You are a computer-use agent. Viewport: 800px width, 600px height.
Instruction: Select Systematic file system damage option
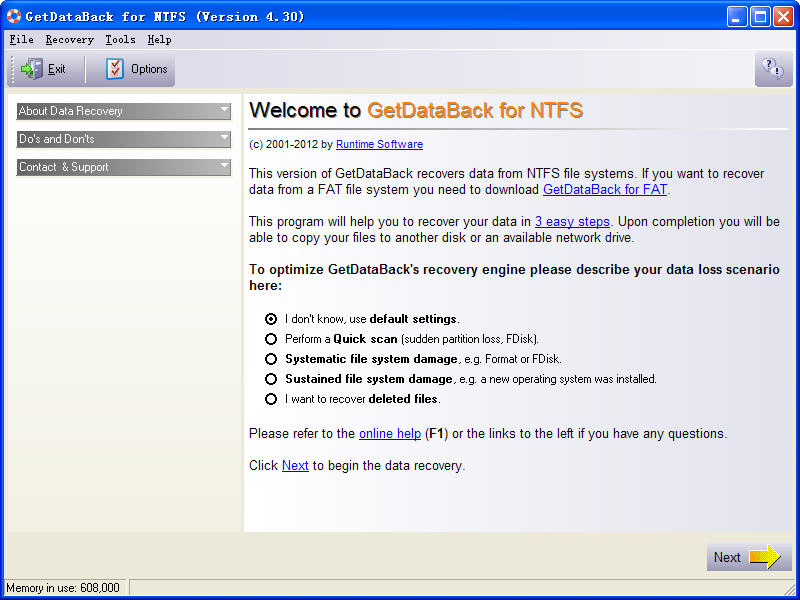click(271, 359)
